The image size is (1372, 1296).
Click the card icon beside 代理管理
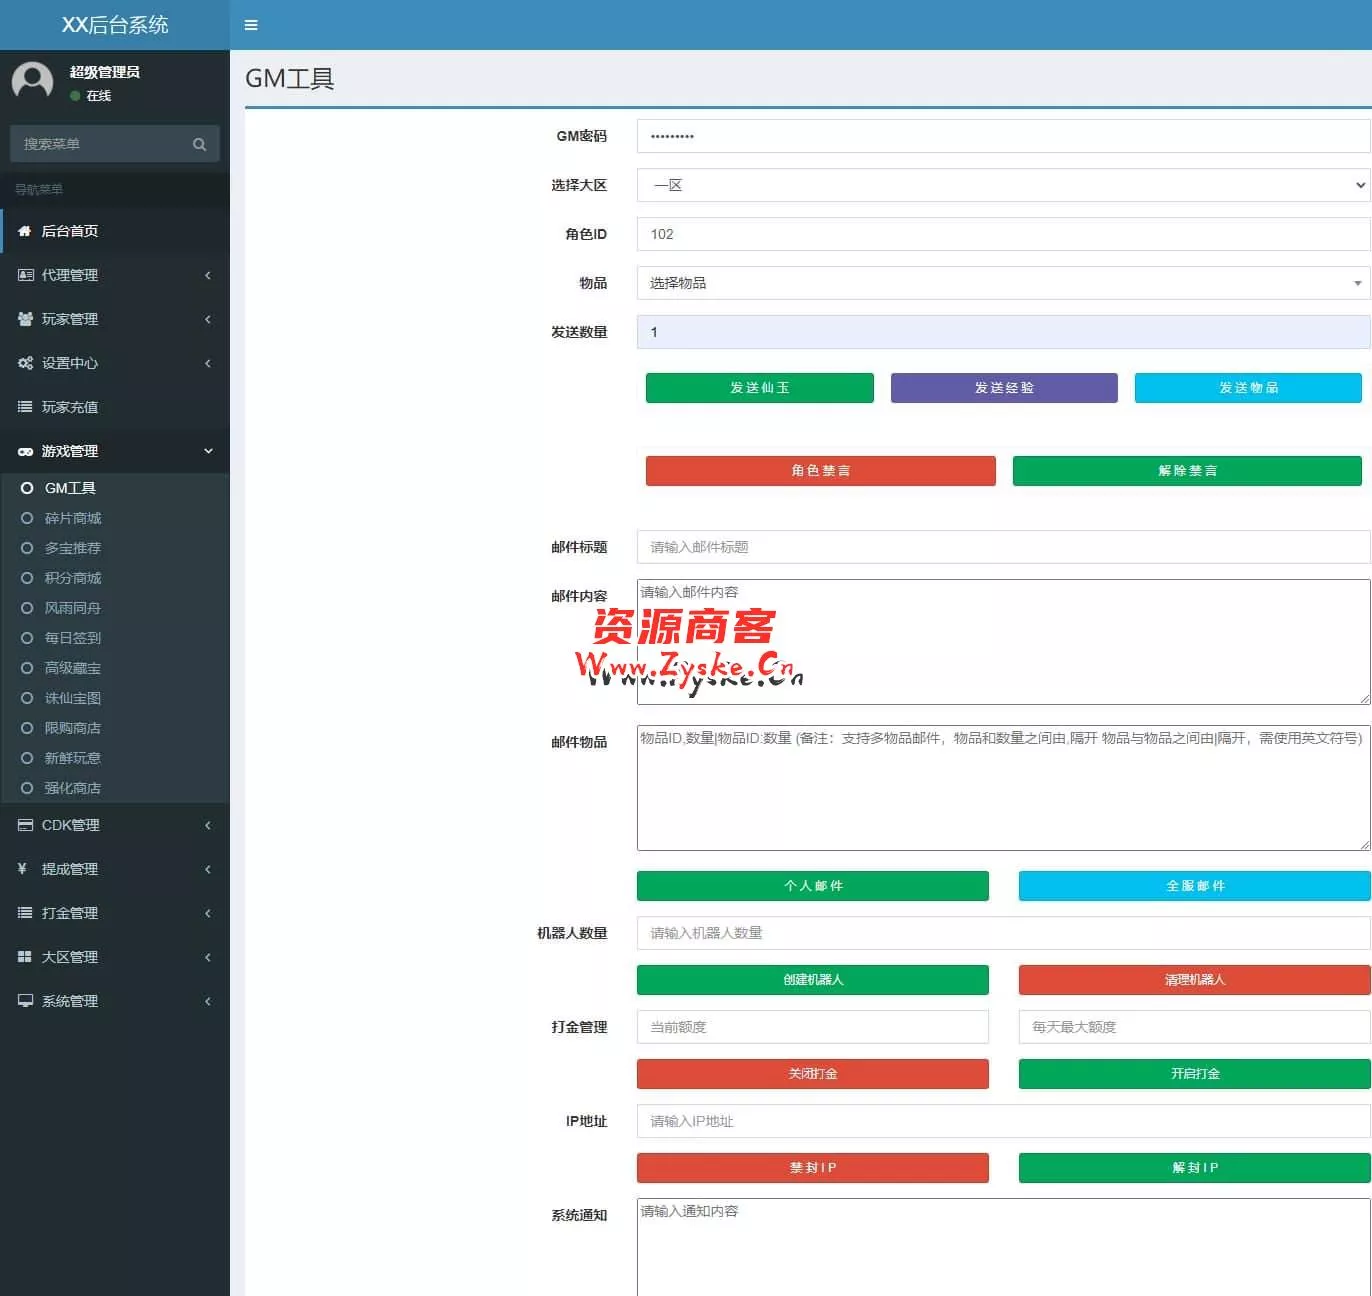[x=25, y=275]
